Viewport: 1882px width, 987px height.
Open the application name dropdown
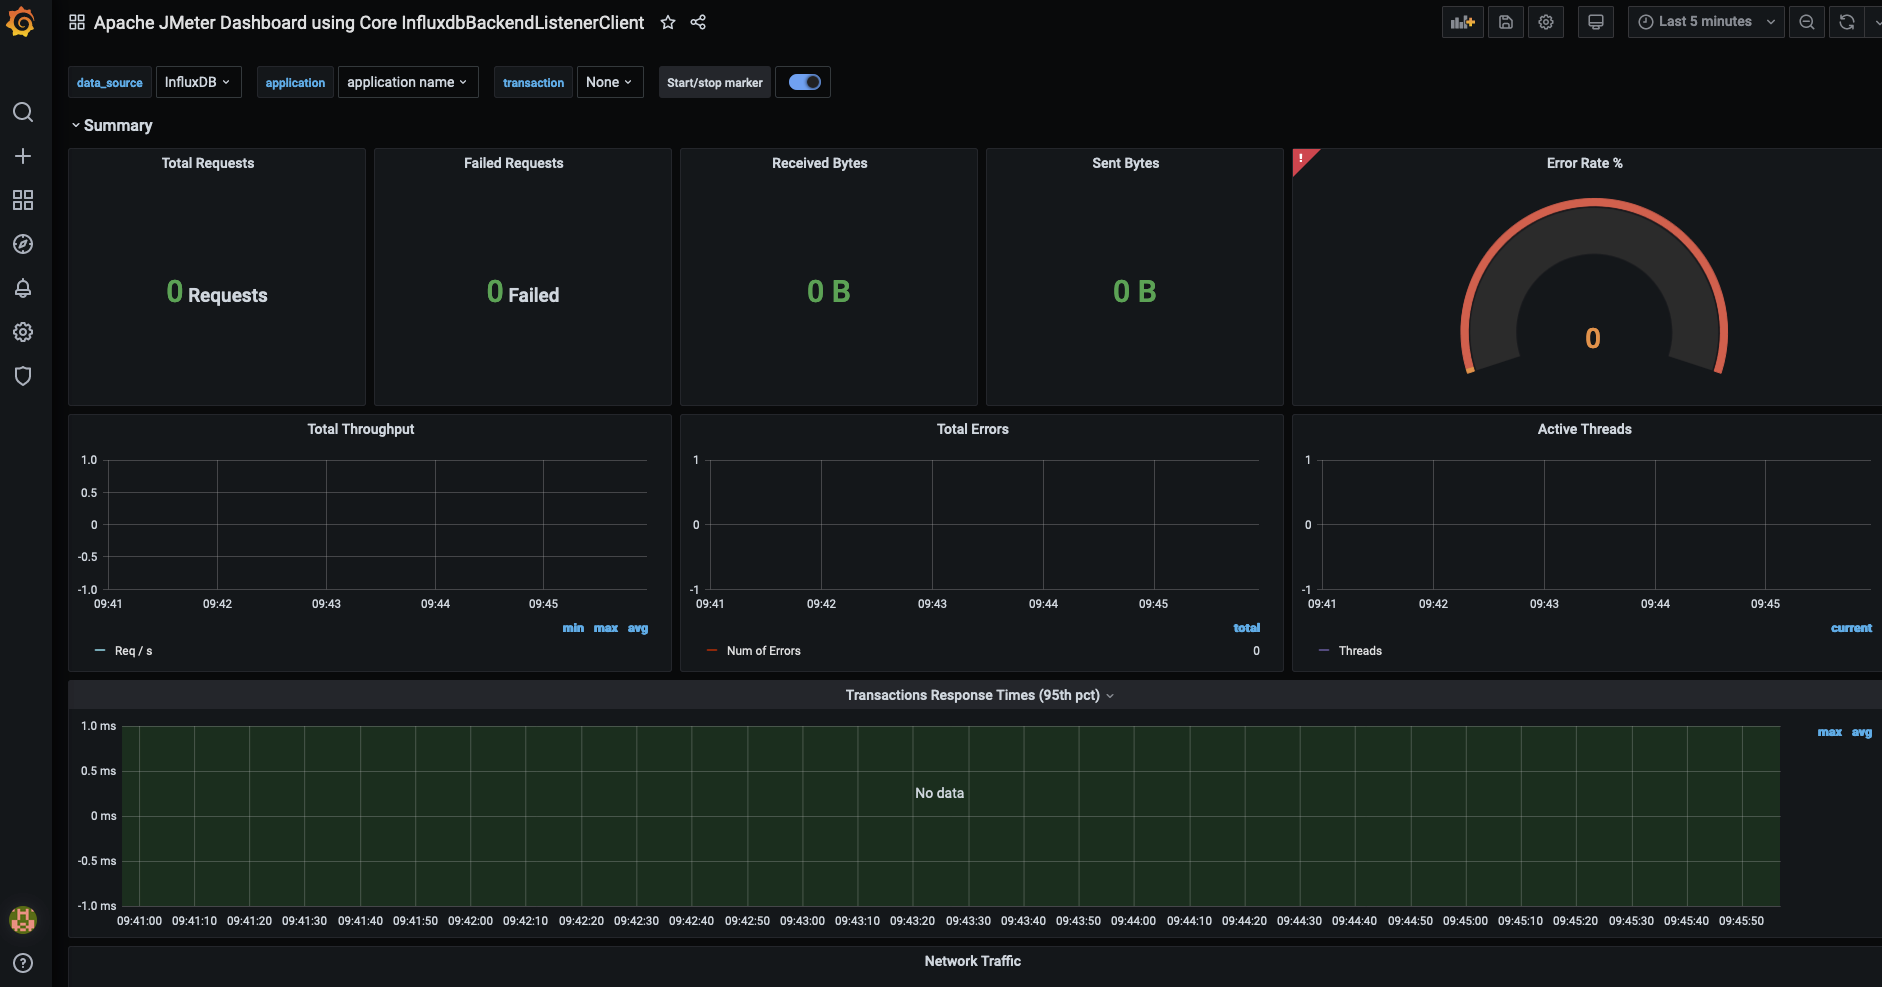[408, 82]
